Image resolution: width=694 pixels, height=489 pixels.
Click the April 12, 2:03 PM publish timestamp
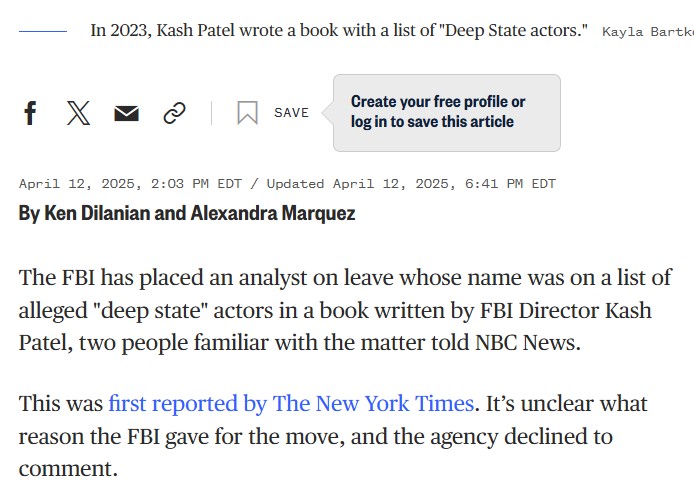130,184
